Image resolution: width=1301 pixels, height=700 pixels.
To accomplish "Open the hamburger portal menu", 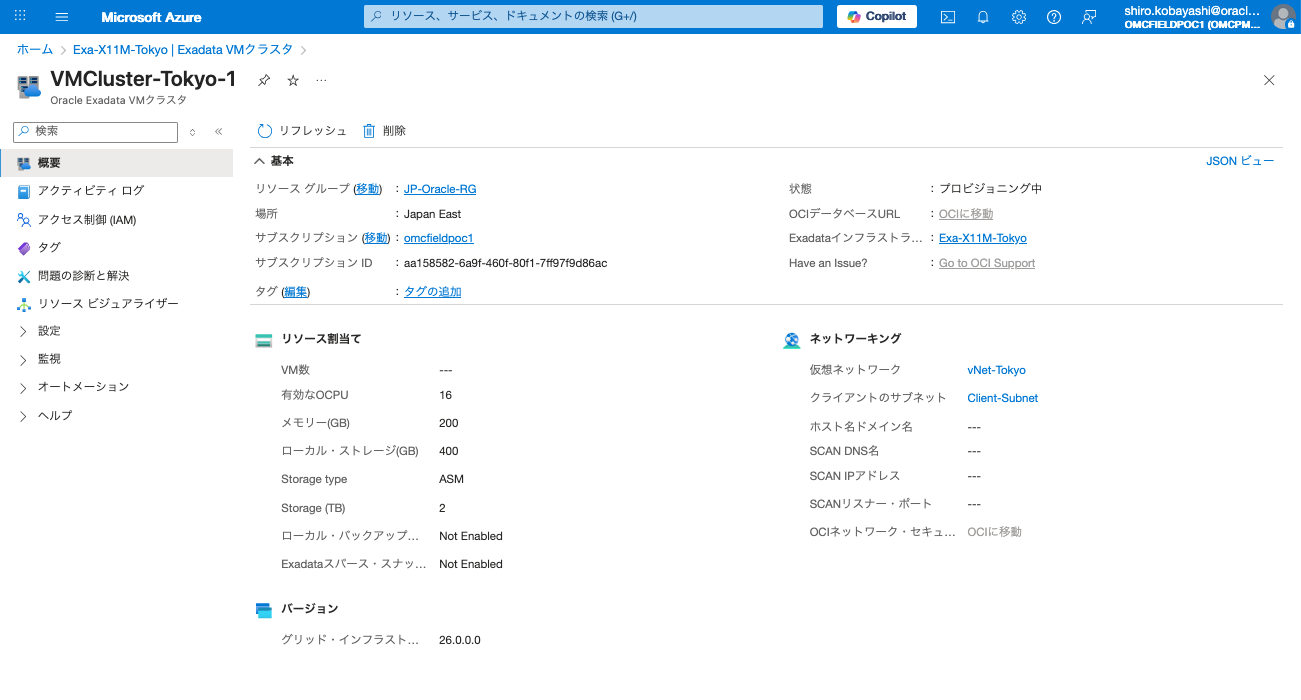I will pyautogui.click(x=62, y=17).
